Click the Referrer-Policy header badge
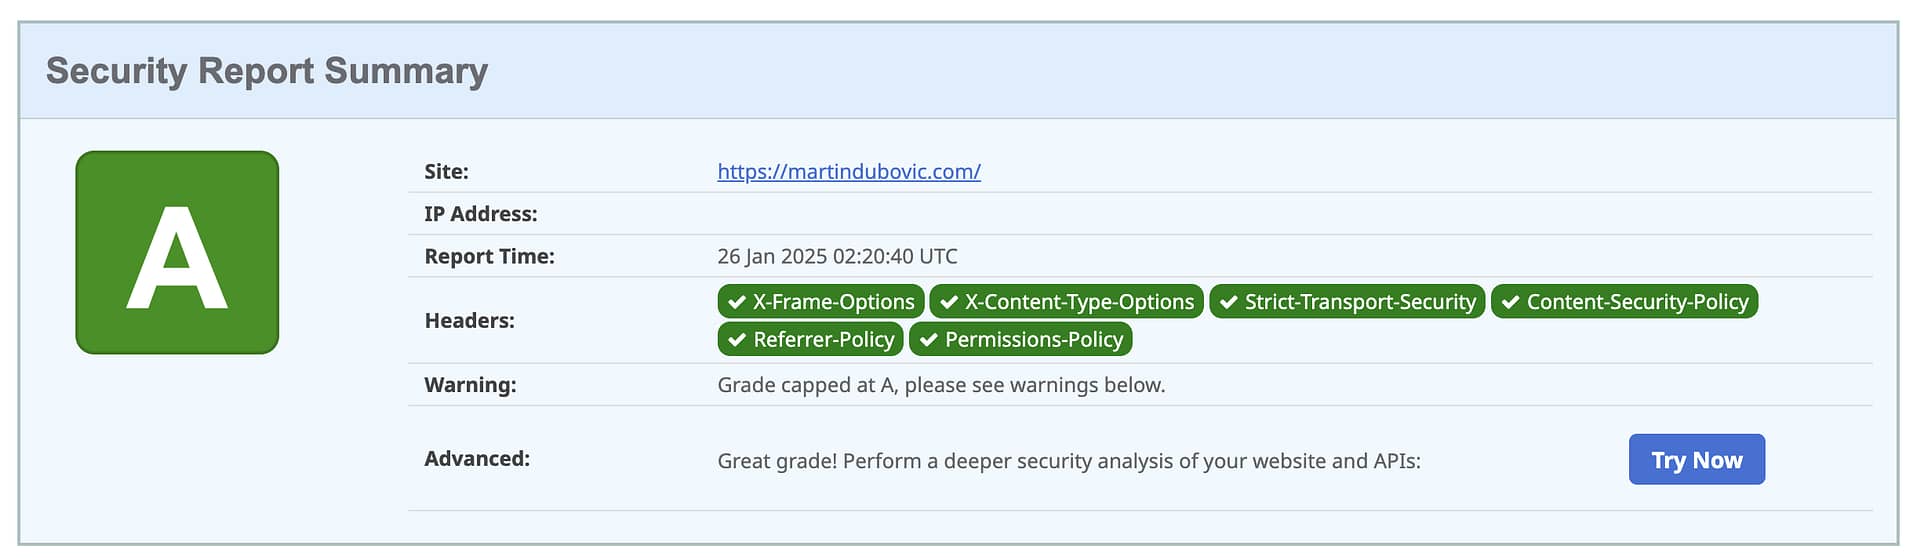The image size is (1917, 560). (811, 340)
